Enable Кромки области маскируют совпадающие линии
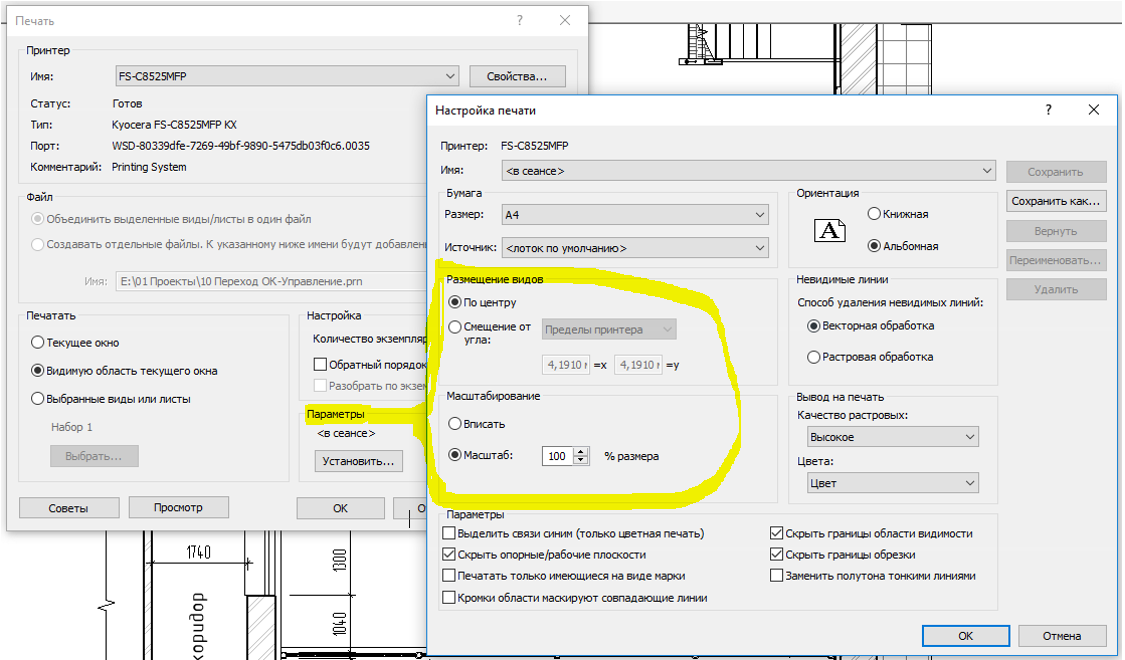Screen dimensions: 1125x660 tap(449, 597)
